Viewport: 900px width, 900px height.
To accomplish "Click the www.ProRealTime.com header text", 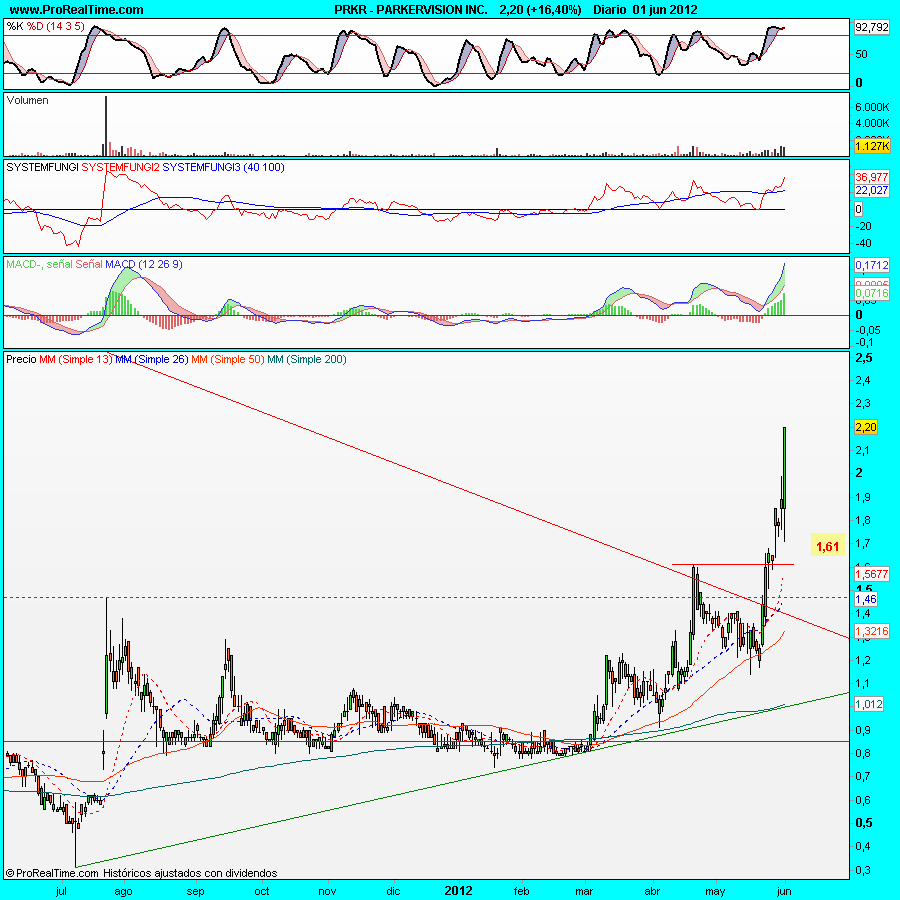I will [76, 10].
